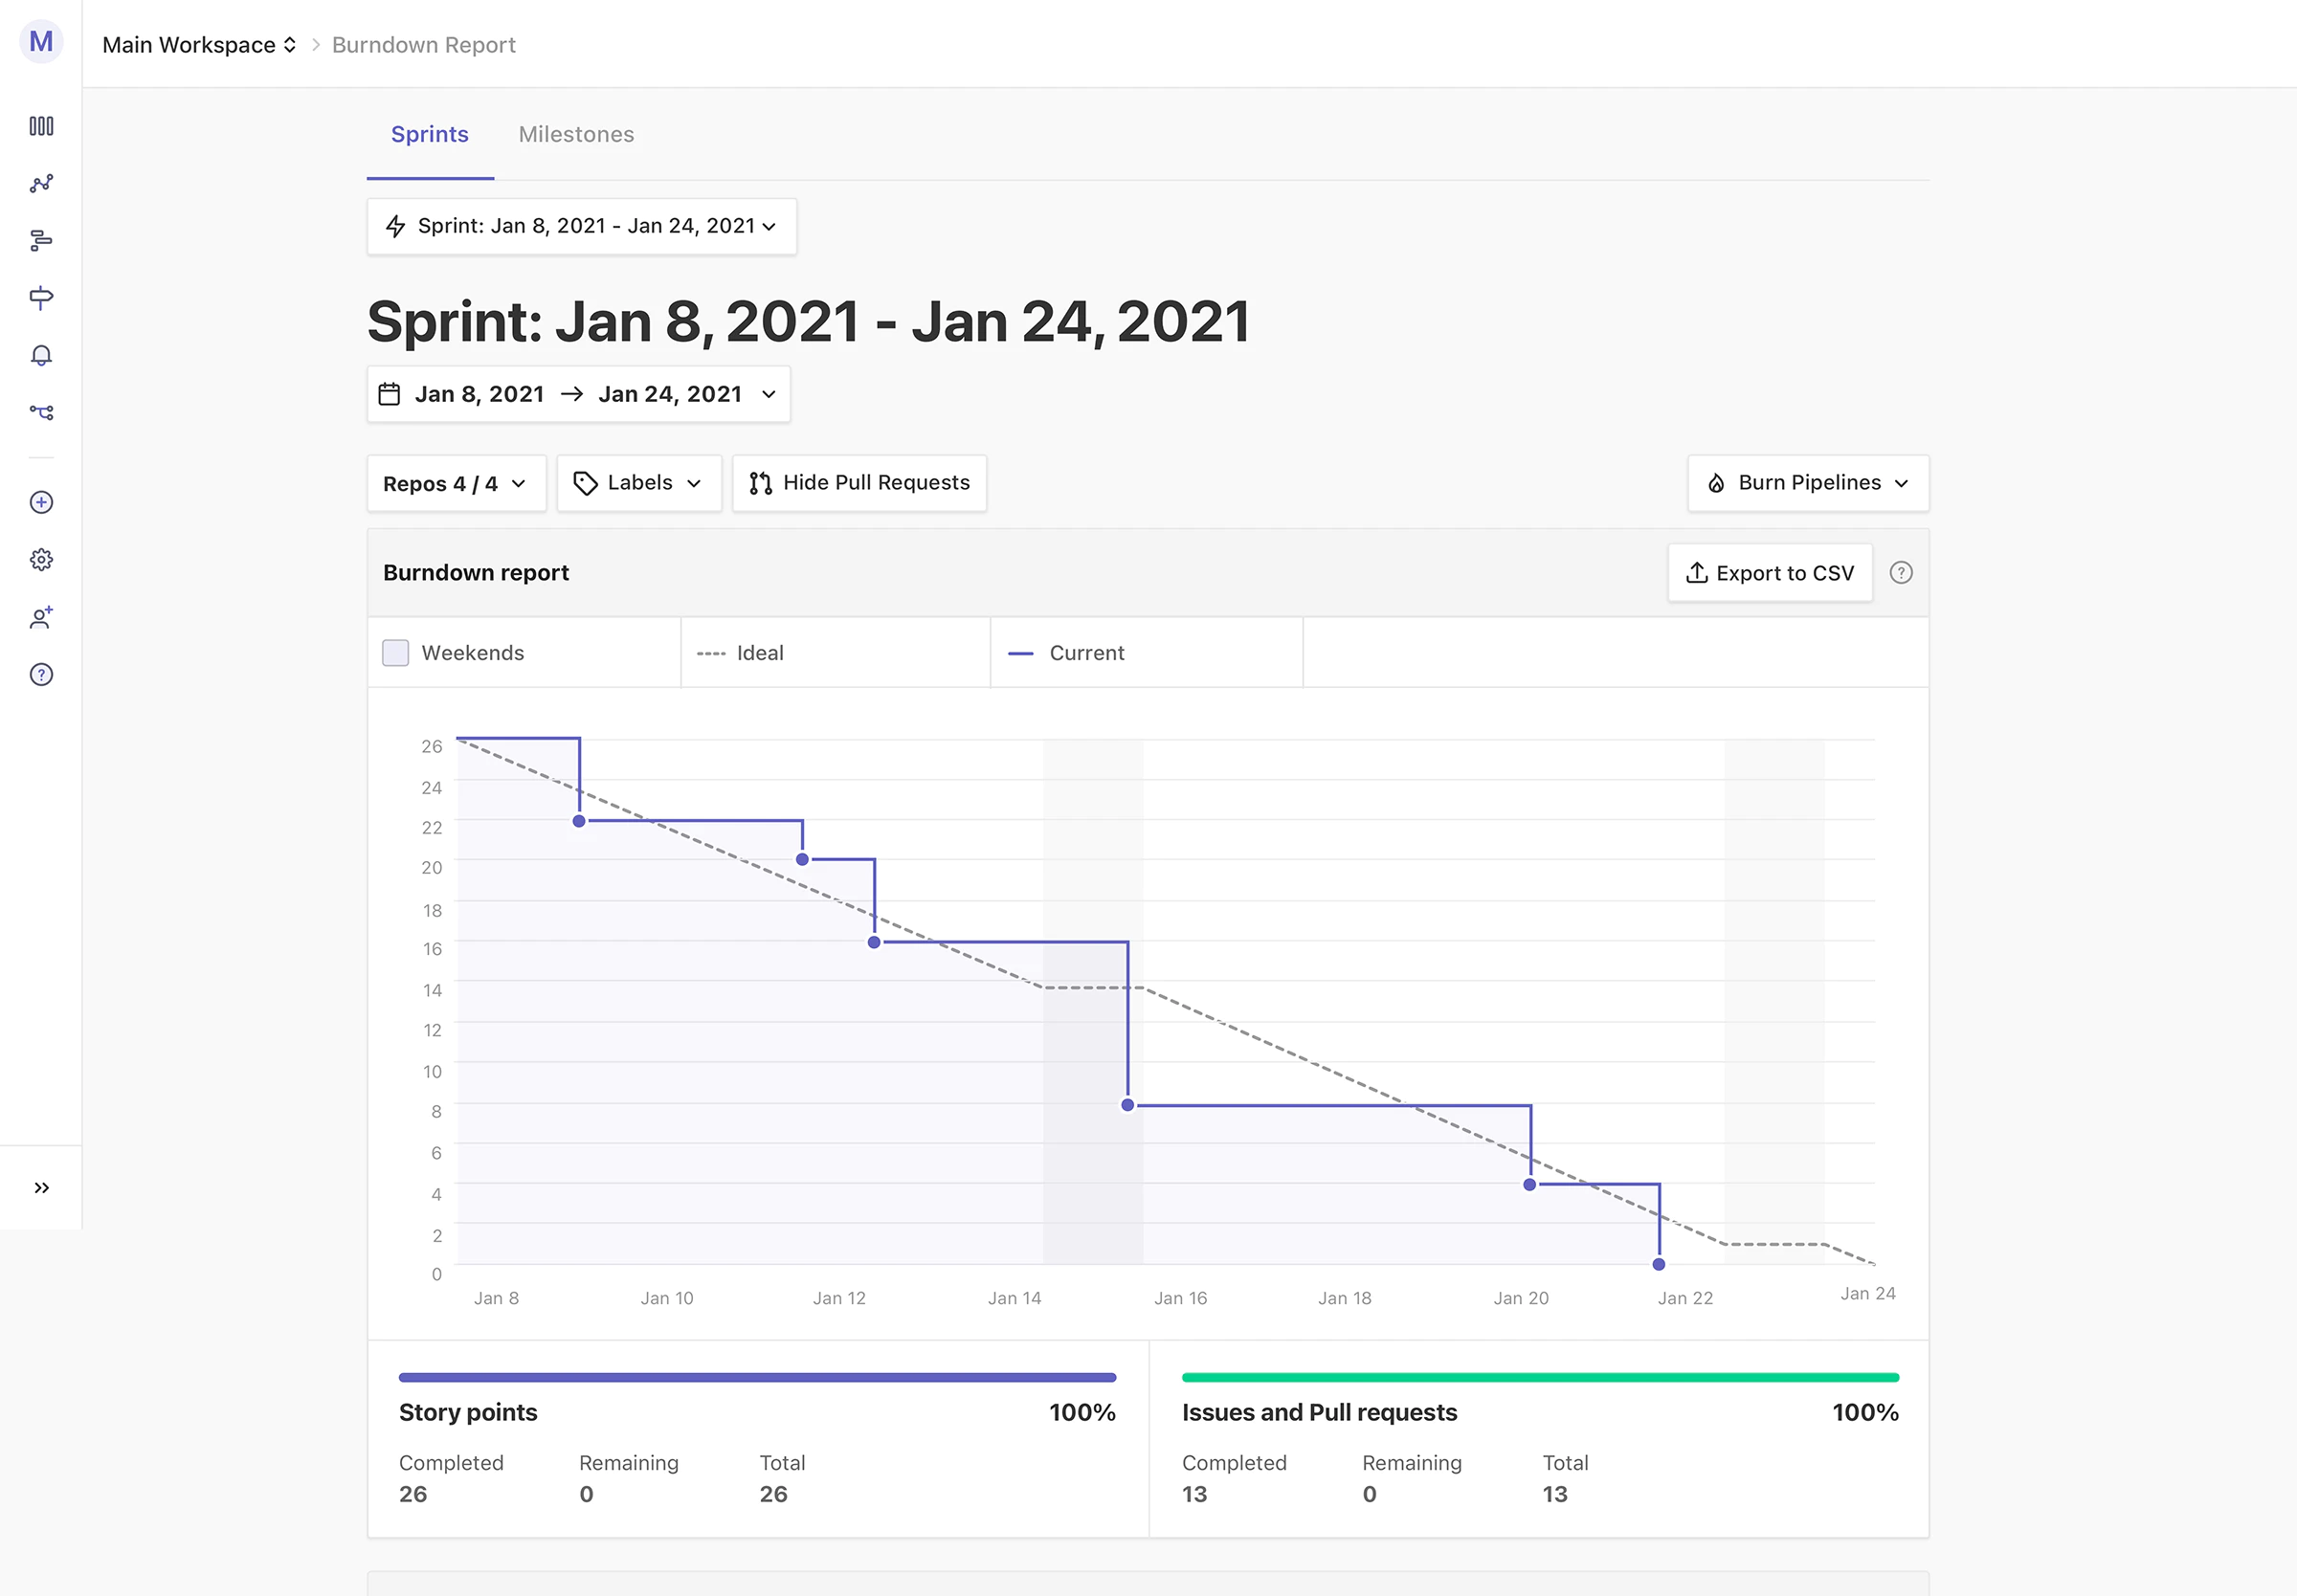Open the milestones signpost icon in sidebar
The height and width of the screenshot is (1596, 2297).
point(41,297)
